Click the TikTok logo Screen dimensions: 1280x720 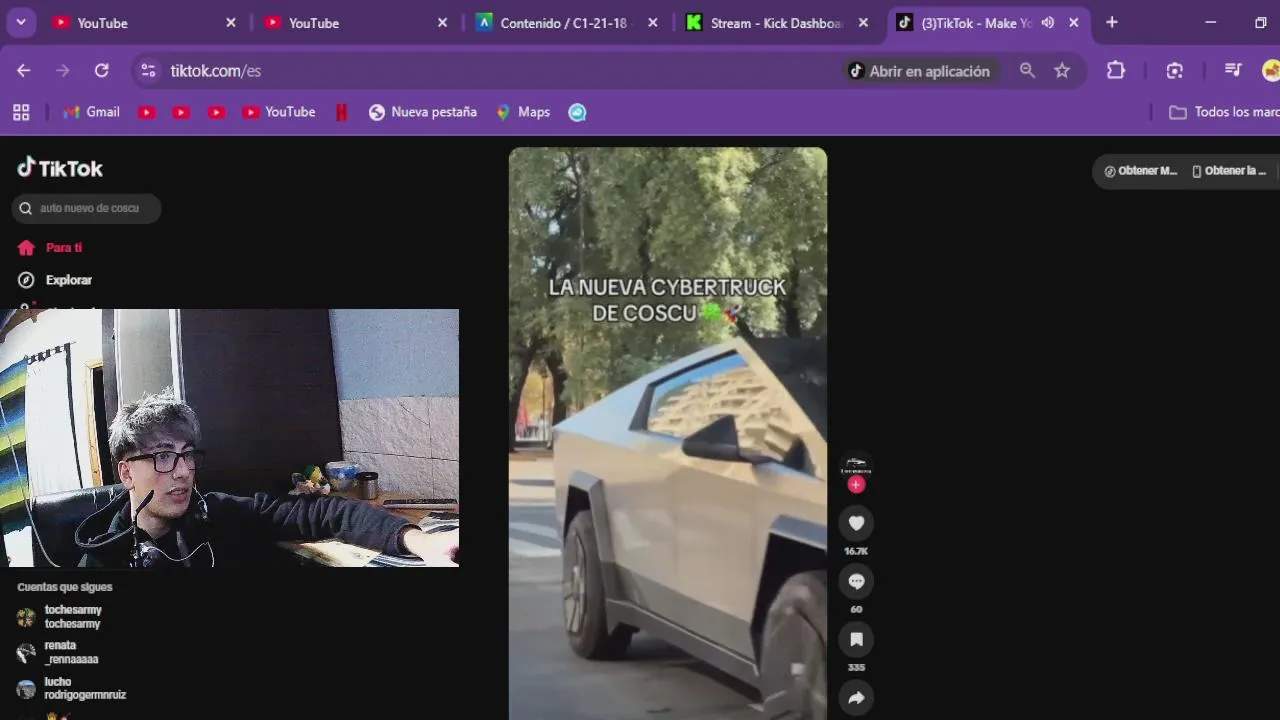(60, 168)
